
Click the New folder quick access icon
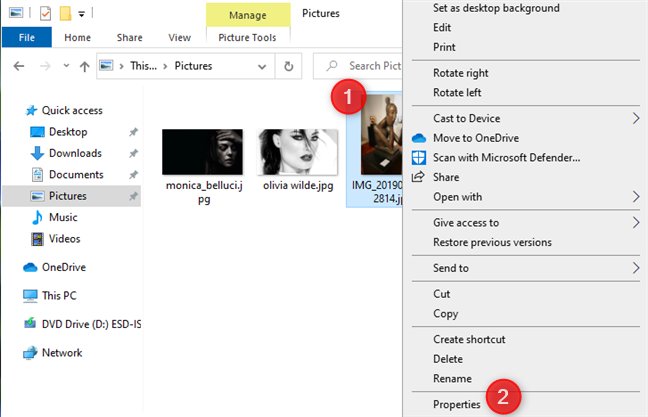(65, 13)
